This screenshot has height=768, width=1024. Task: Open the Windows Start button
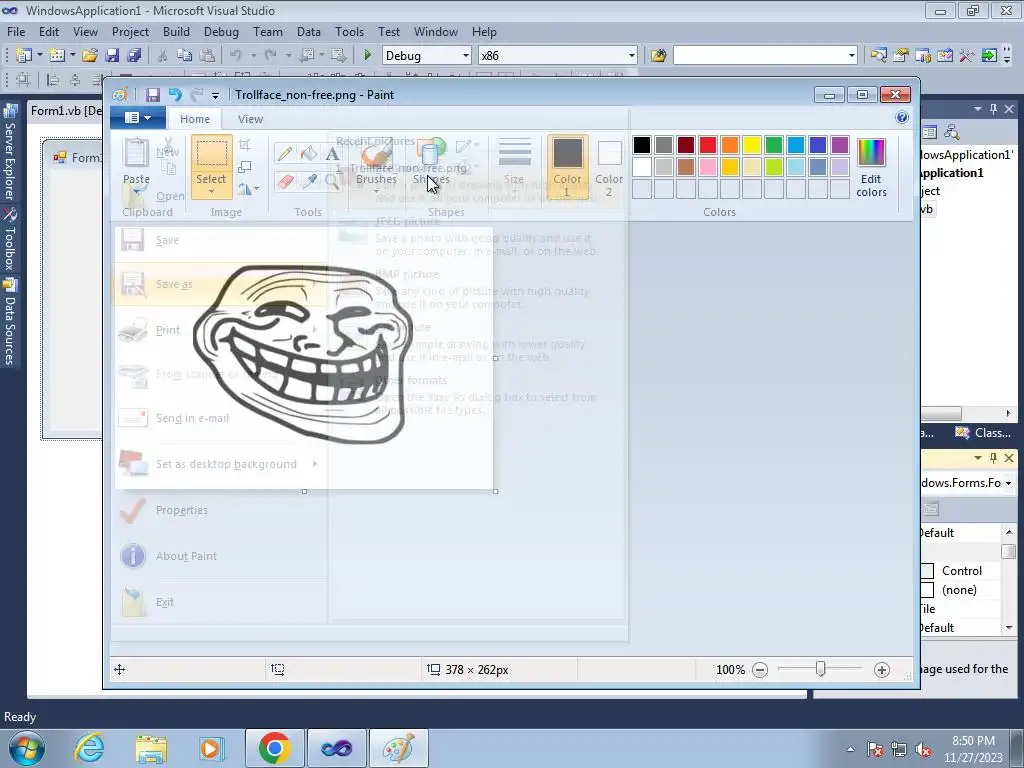point(26,748)
